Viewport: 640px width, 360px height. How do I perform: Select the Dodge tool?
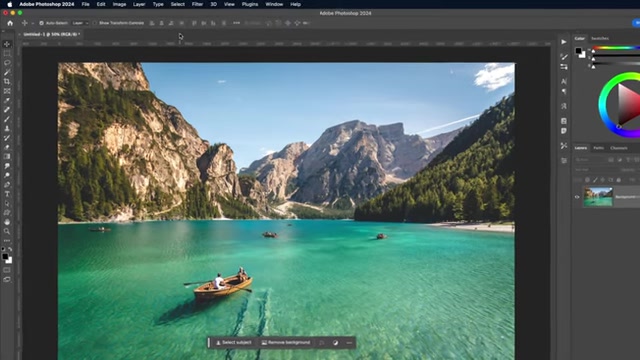coord(7,176)
